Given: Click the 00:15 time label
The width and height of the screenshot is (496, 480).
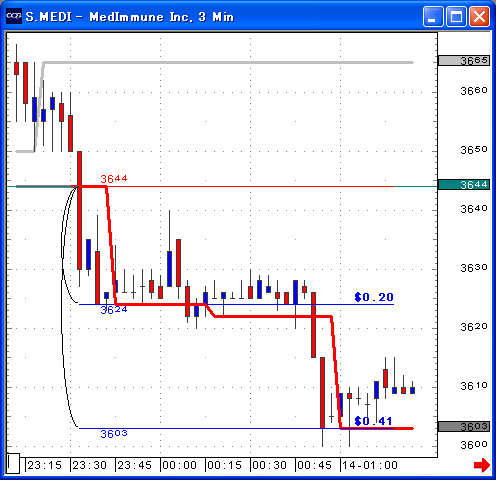Looking at the screenshot, I should (x=224, y=465).
